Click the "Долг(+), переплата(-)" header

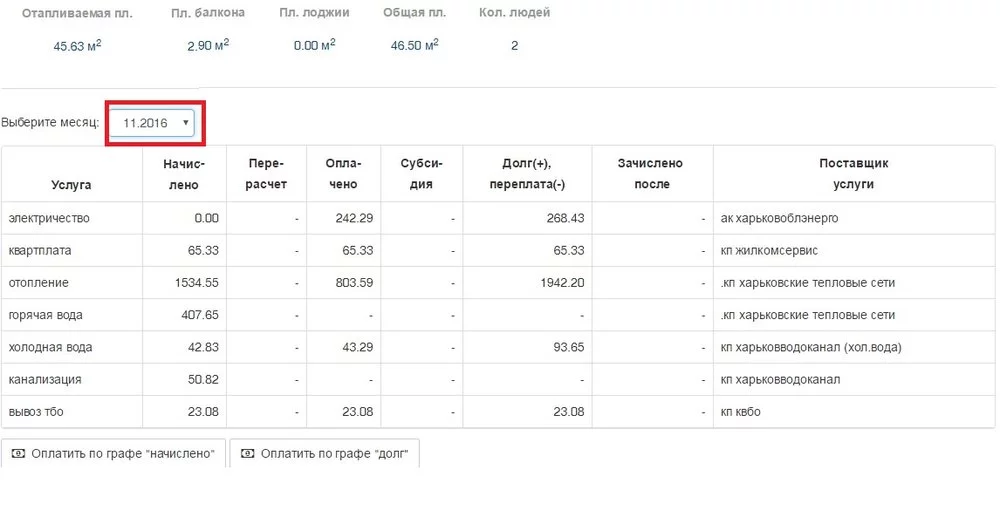click(x=528, y=174)
